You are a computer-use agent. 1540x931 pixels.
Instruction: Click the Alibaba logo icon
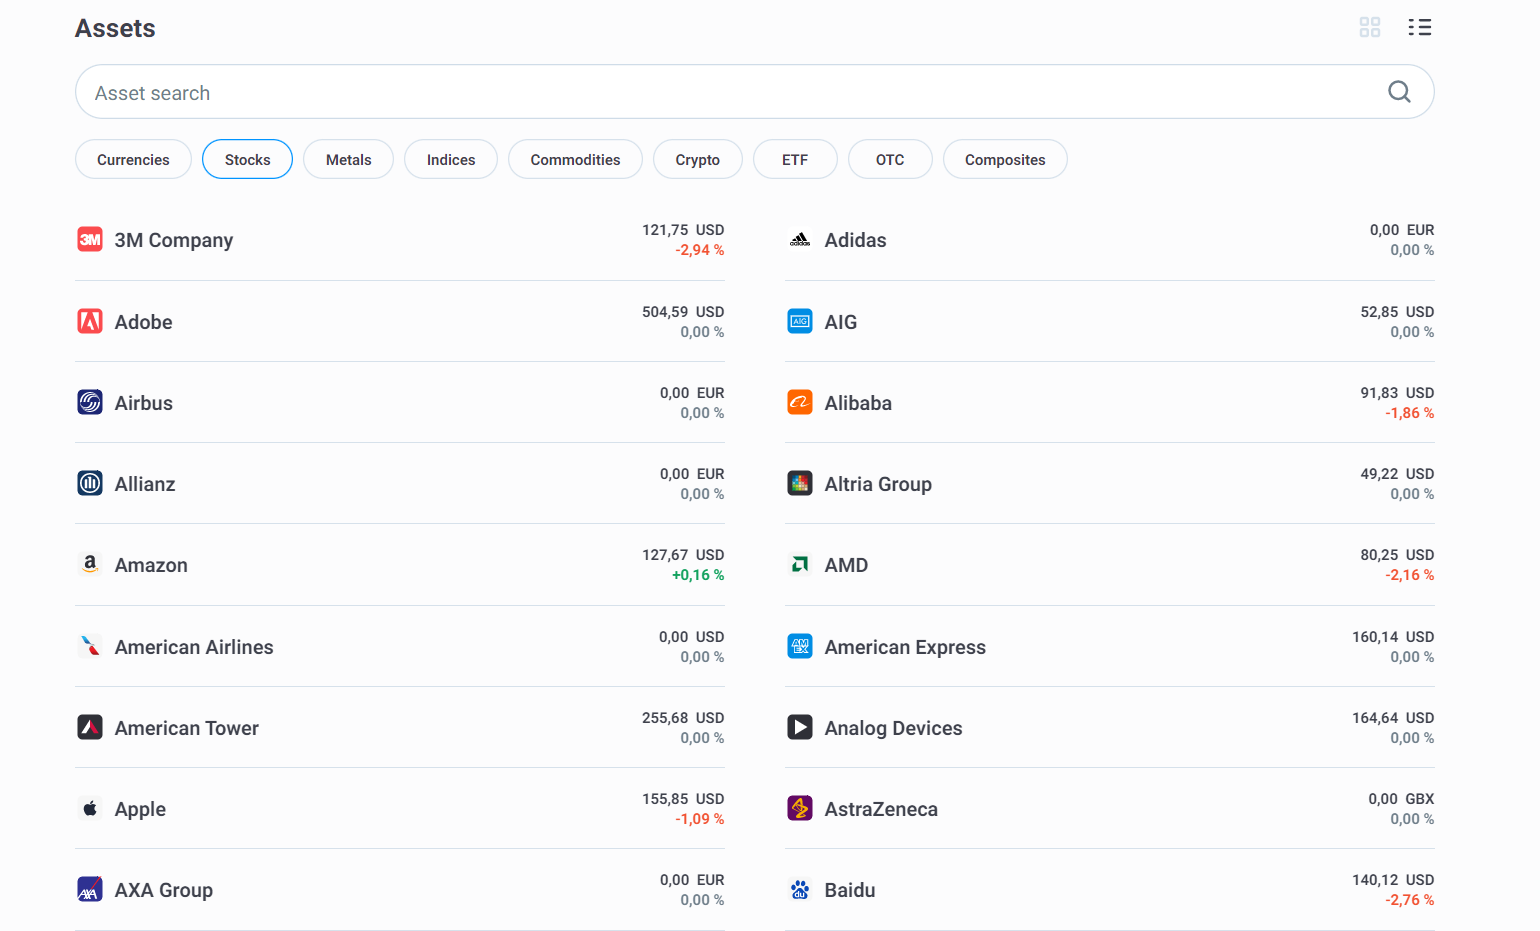click(800, 402)
